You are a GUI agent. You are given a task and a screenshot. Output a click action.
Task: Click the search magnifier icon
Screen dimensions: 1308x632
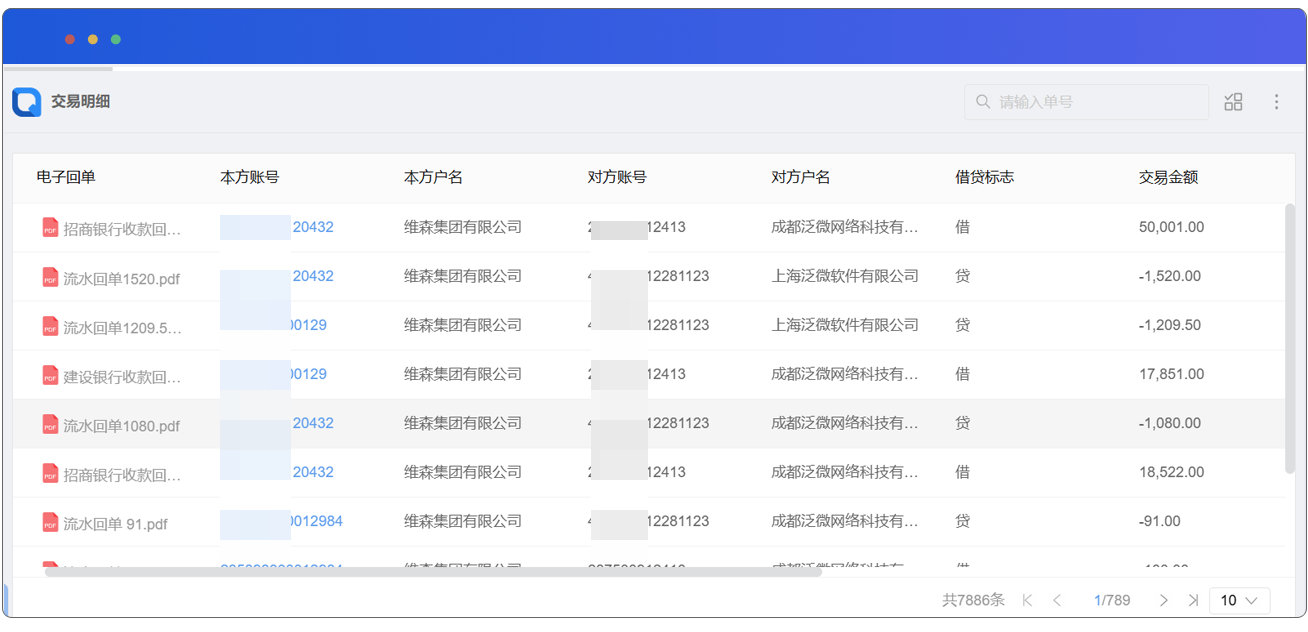[x=983, y=102]
